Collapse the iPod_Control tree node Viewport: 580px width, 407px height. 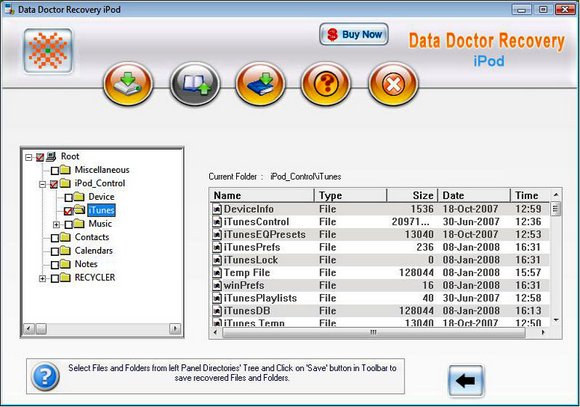pyautogui.click(x=43, y=184)
